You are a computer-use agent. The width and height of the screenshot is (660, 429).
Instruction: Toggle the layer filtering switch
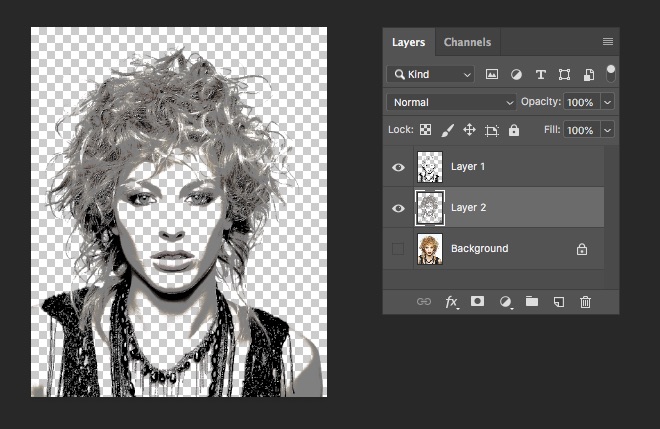pyautogui.click(x=610, y=73)
